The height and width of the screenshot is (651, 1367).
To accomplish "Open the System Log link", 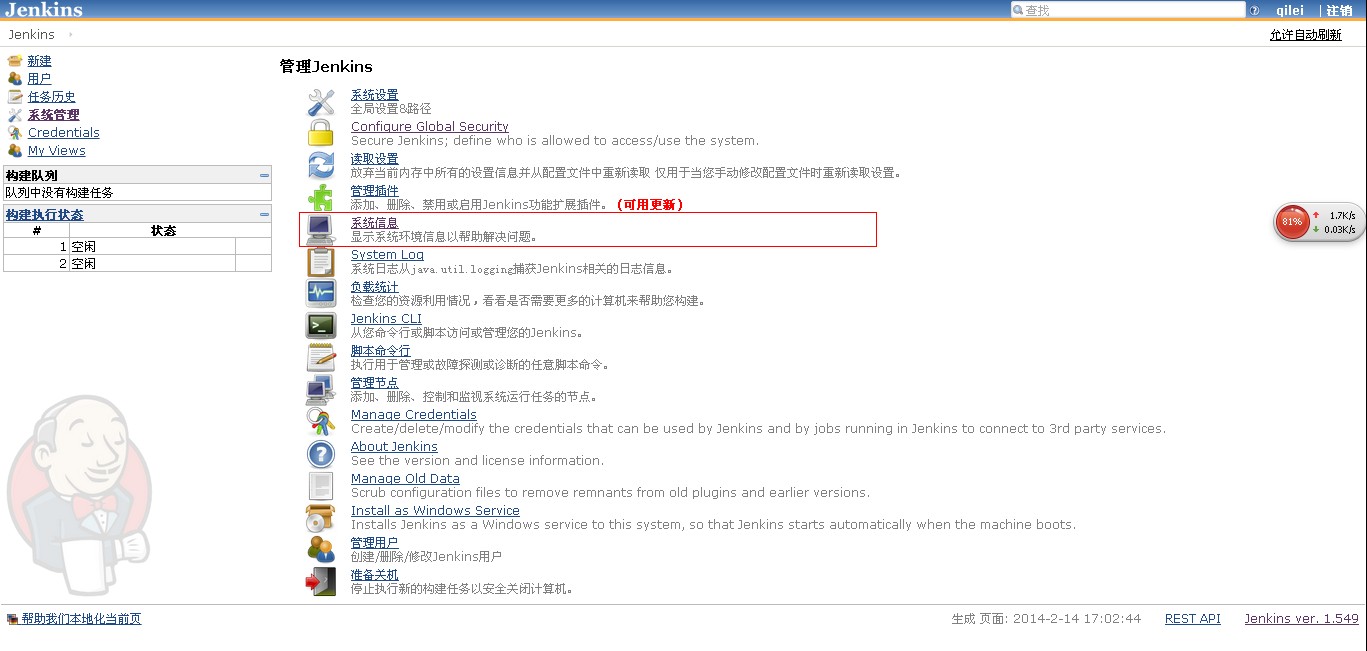I will (388, 255).
